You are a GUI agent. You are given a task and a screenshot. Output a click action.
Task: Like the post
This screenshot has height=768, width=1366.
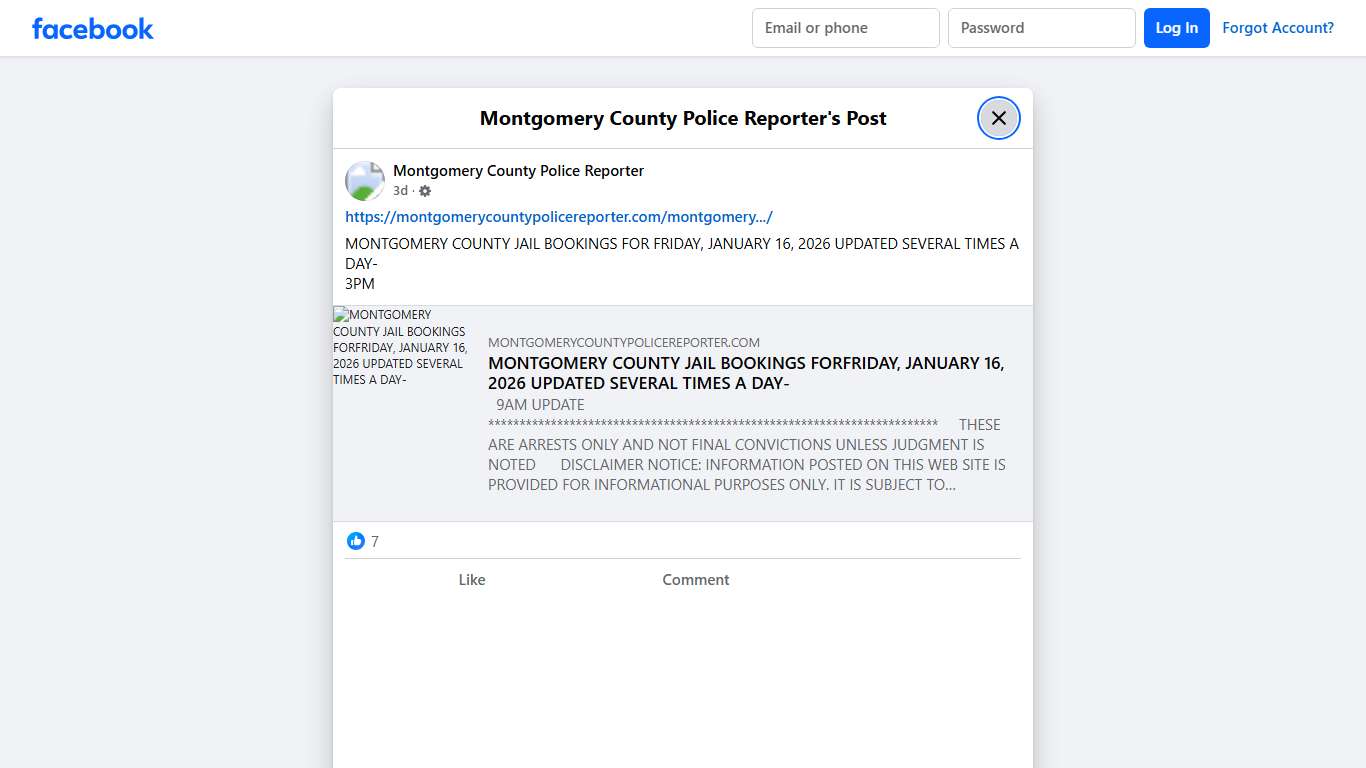tap(471, 579)
